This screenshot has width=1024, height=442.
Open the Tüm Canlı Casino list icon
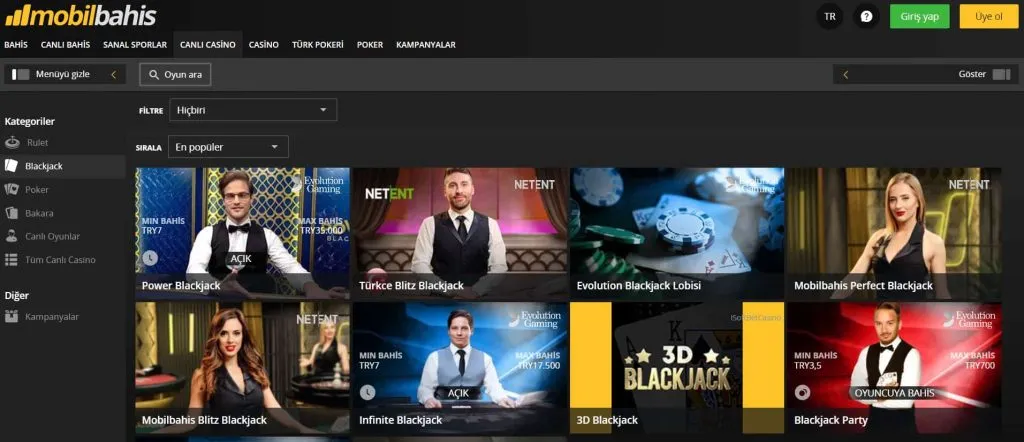(x=12, y=260)
